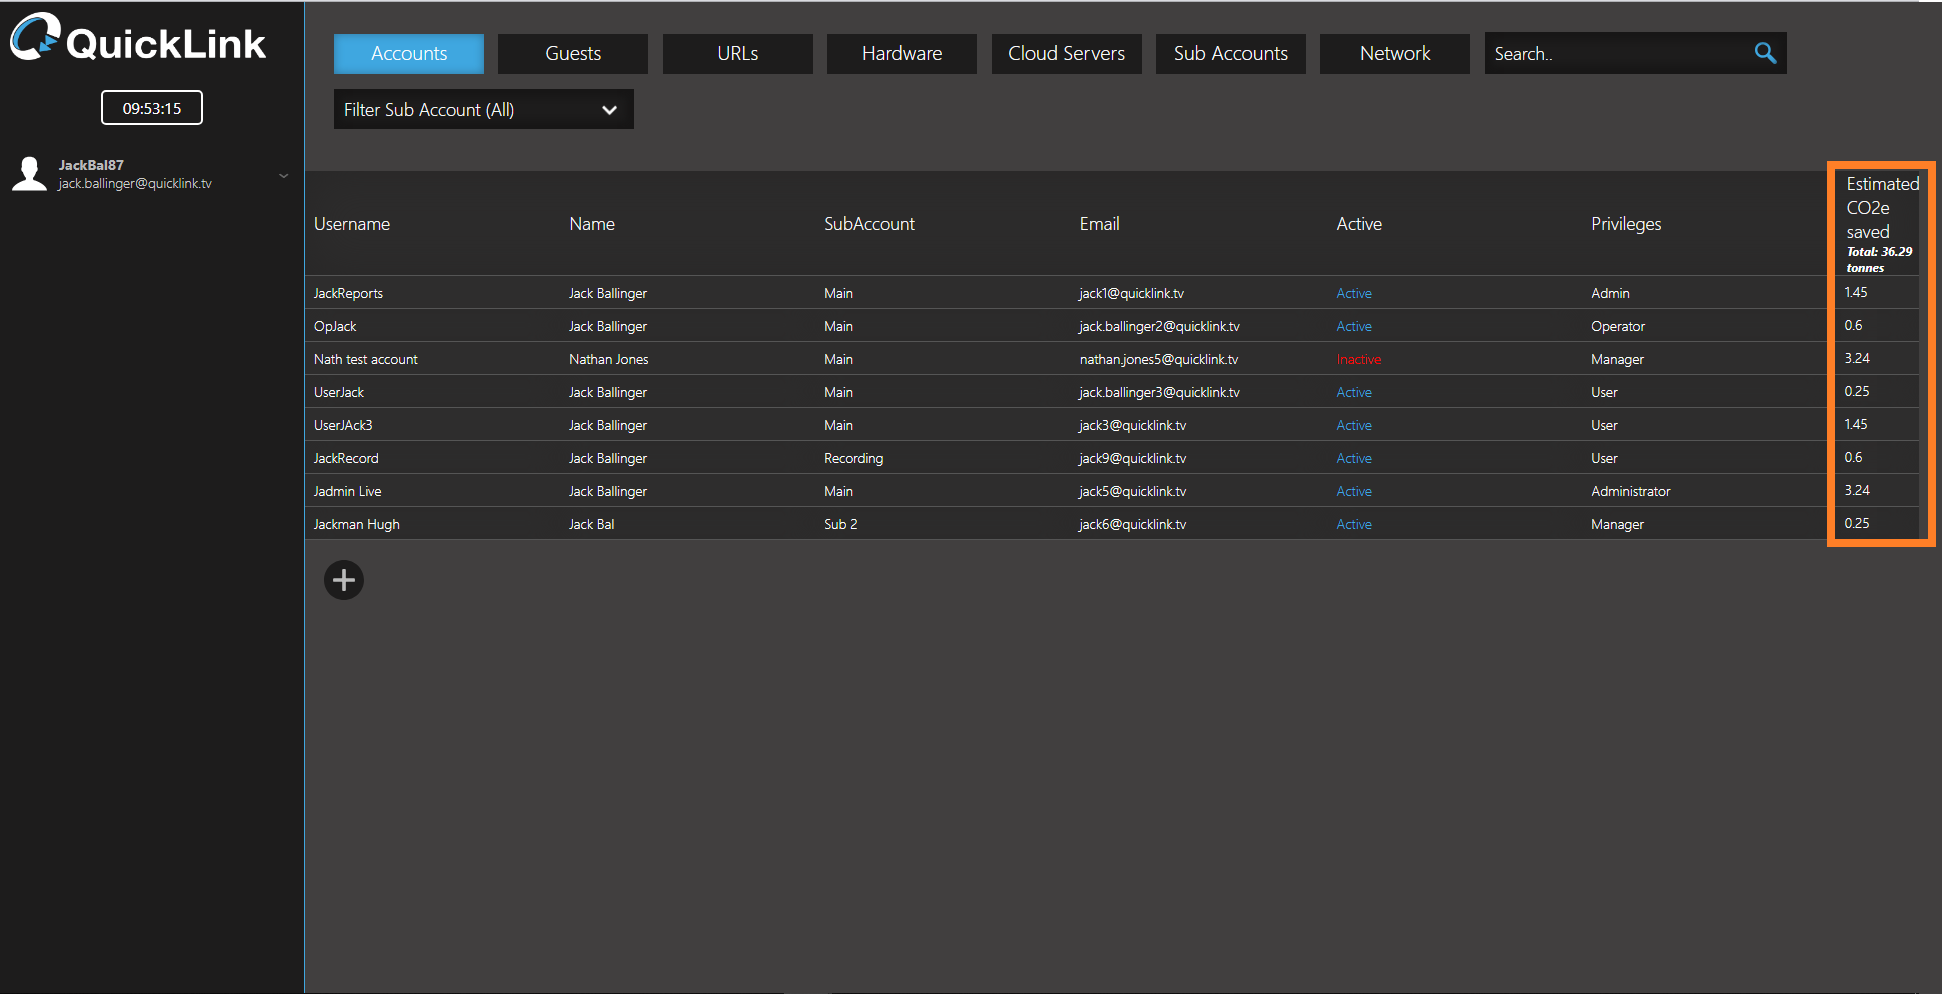Go to the Hardware tab
1942x994 pixels.
(x=901, y=54)
